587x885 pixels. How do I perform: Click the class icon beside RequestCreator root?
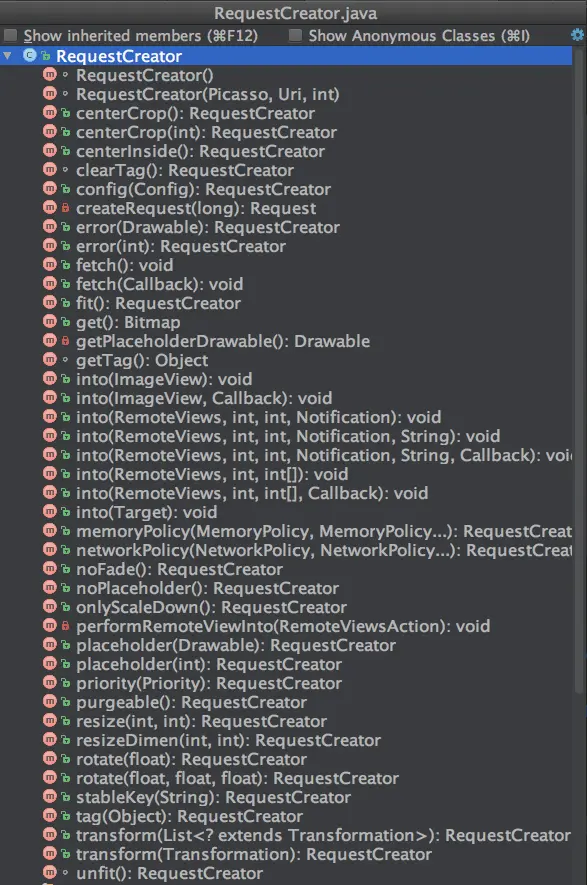[30, 55]
